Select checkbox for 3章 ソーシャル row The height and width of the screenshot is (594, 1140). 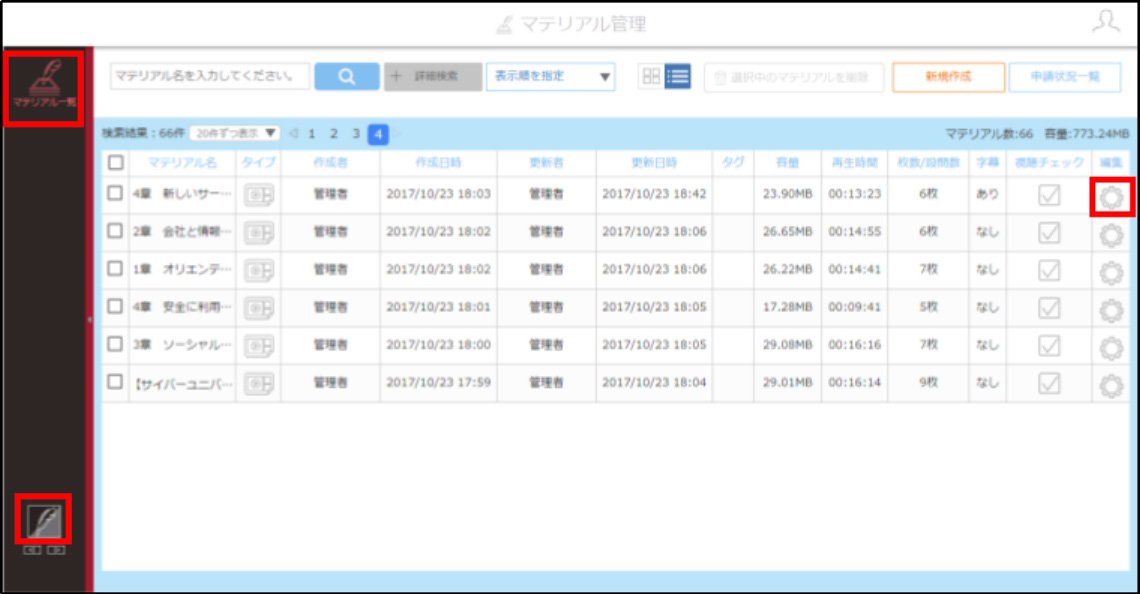point(115,344)
